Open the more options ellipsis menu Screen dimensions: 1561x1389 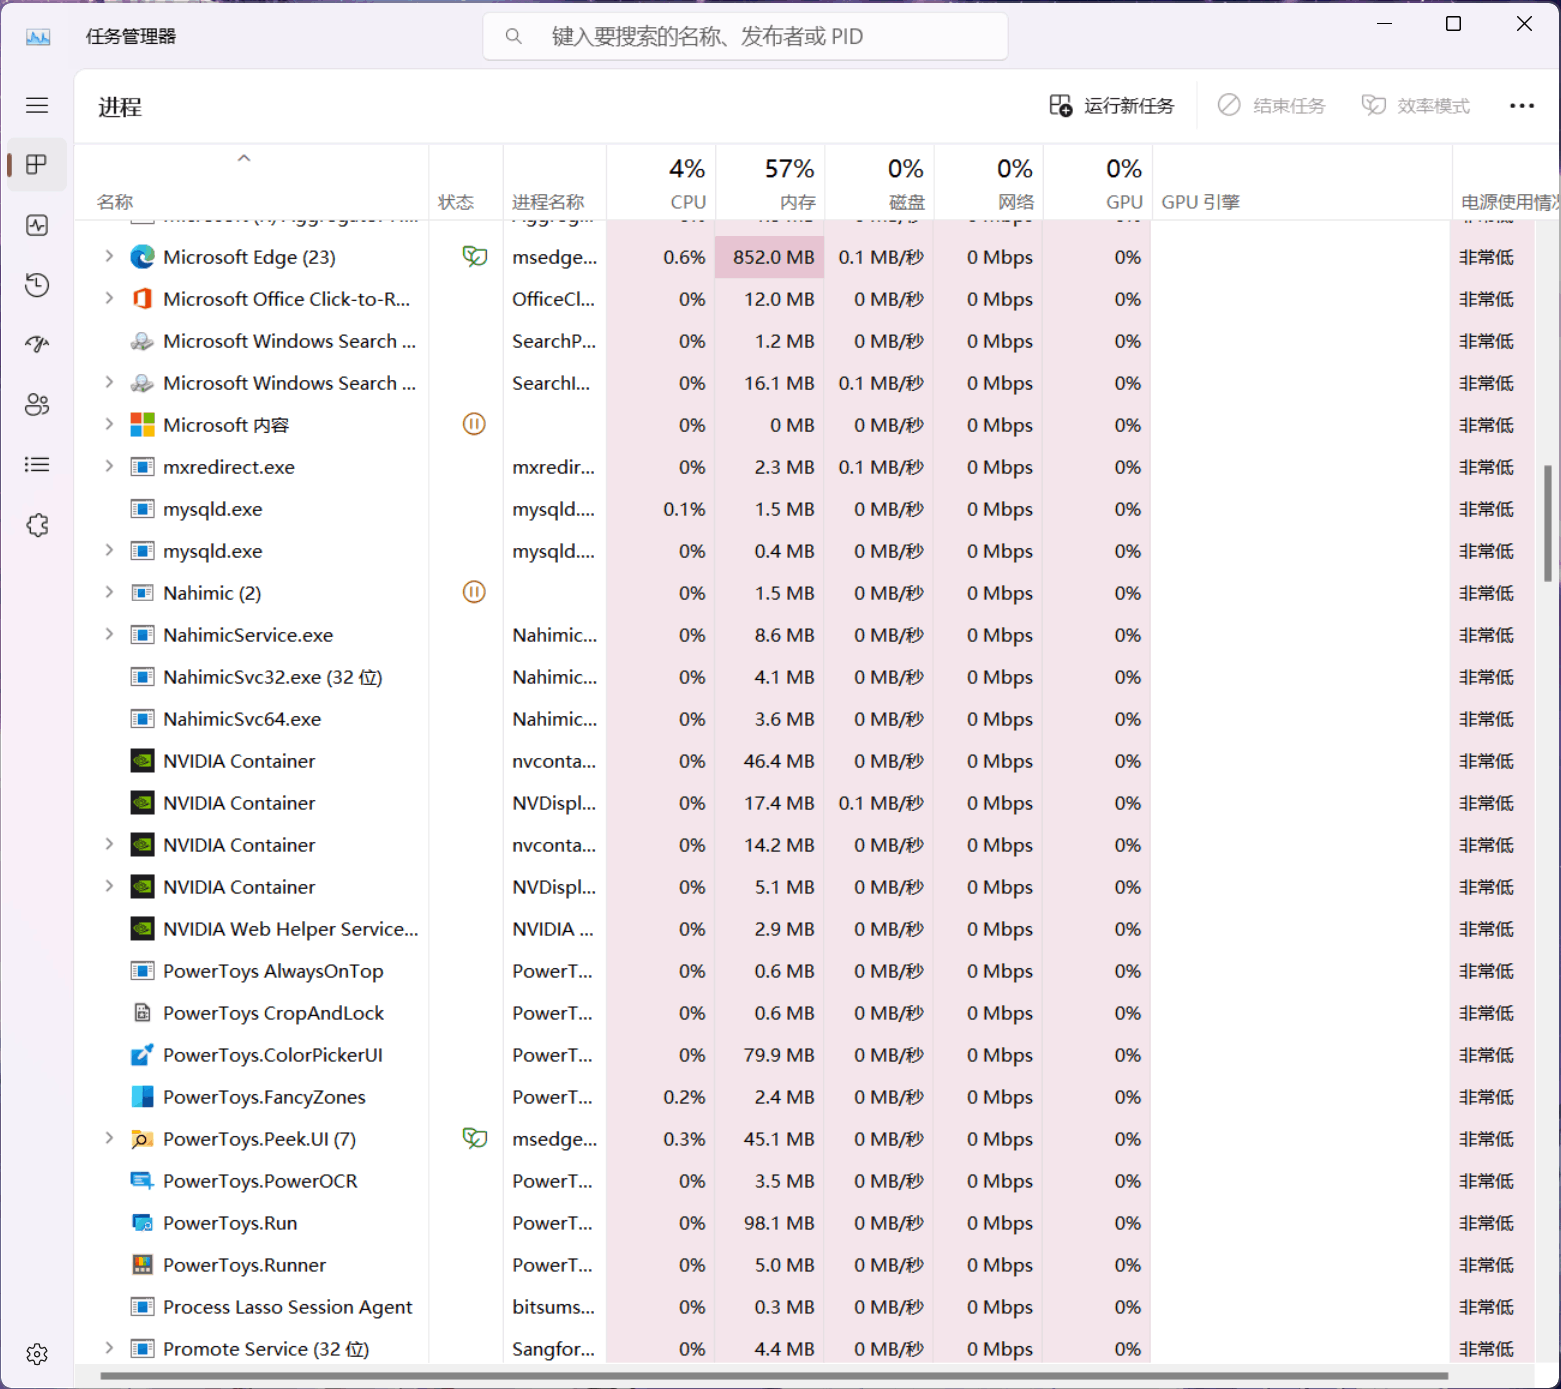(1521, 106)
